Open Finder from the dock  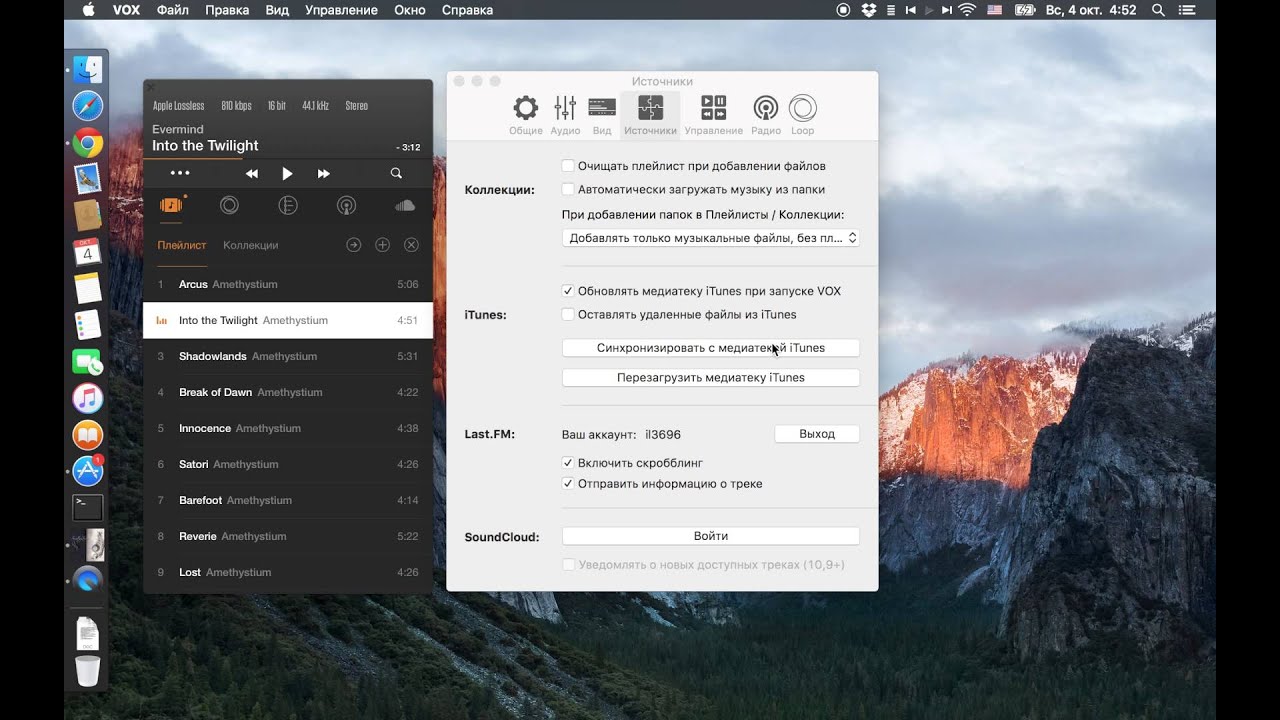click(88, 69)
